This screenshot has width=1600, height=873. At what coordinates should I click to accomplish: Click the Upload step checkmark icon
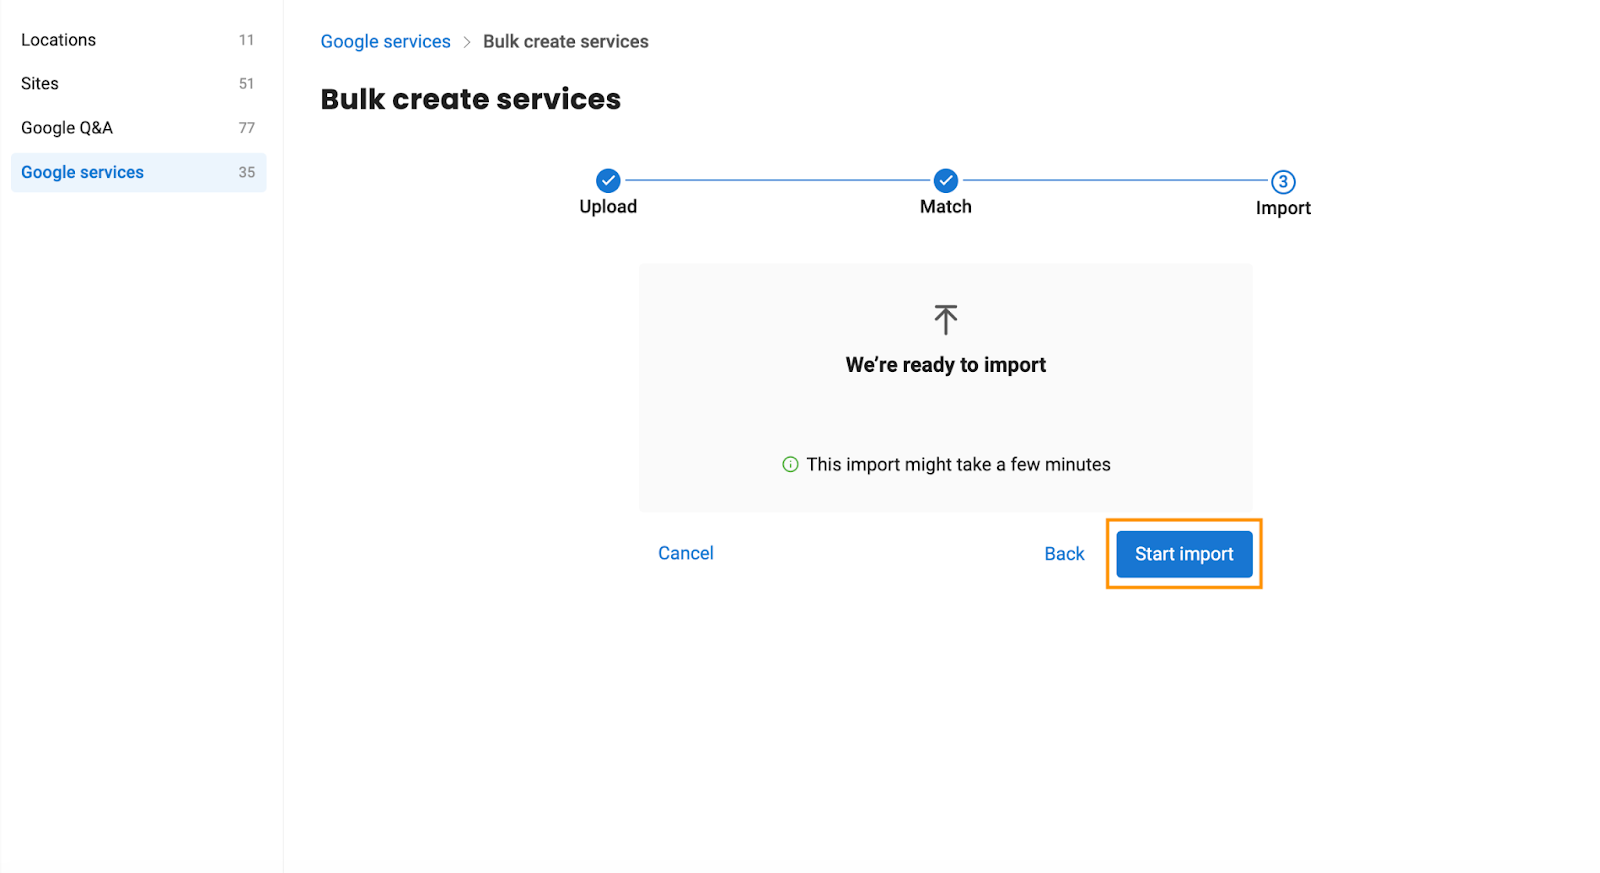click(608, 181)
